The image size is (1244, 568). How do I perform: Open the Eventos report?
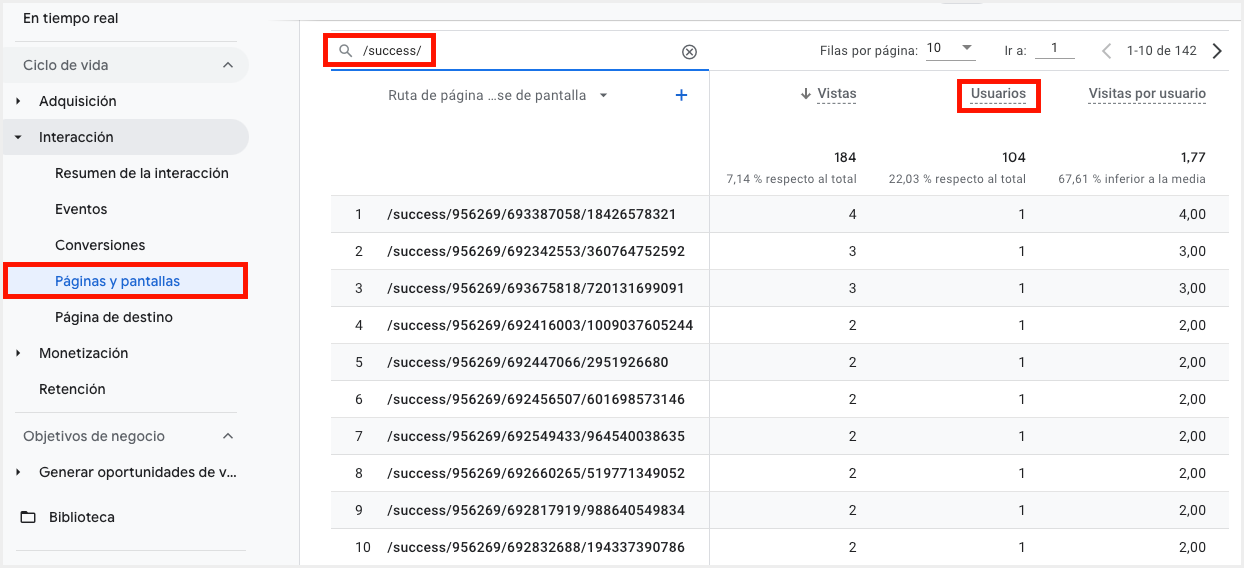81,209
